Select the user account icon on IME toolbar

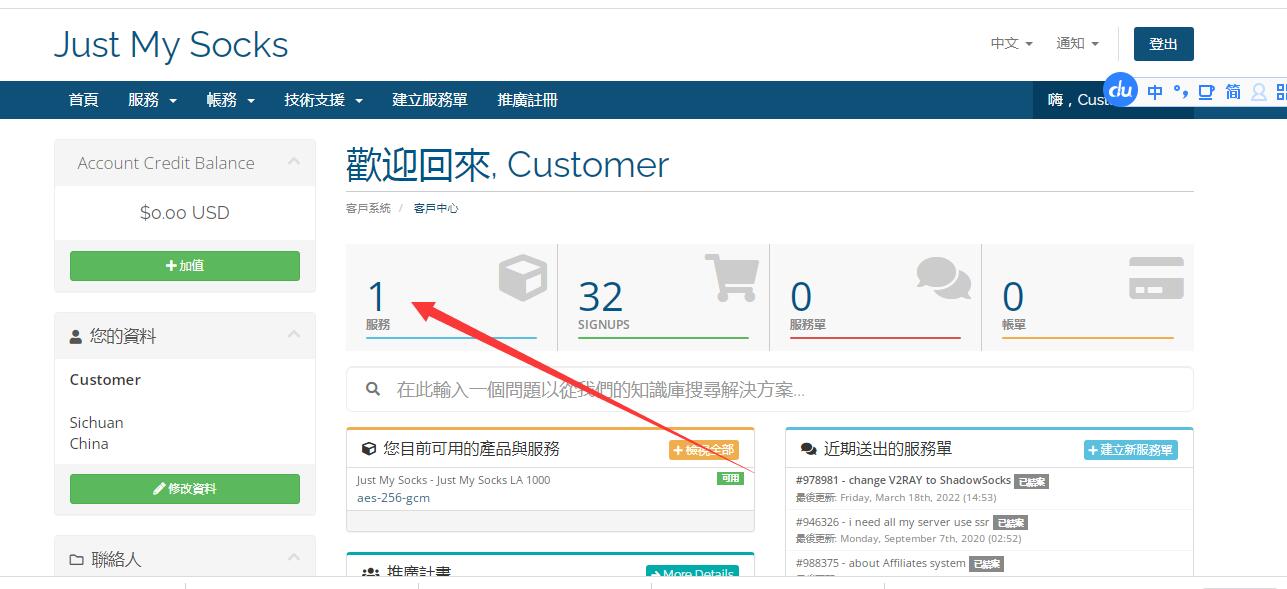[1259, 92]
